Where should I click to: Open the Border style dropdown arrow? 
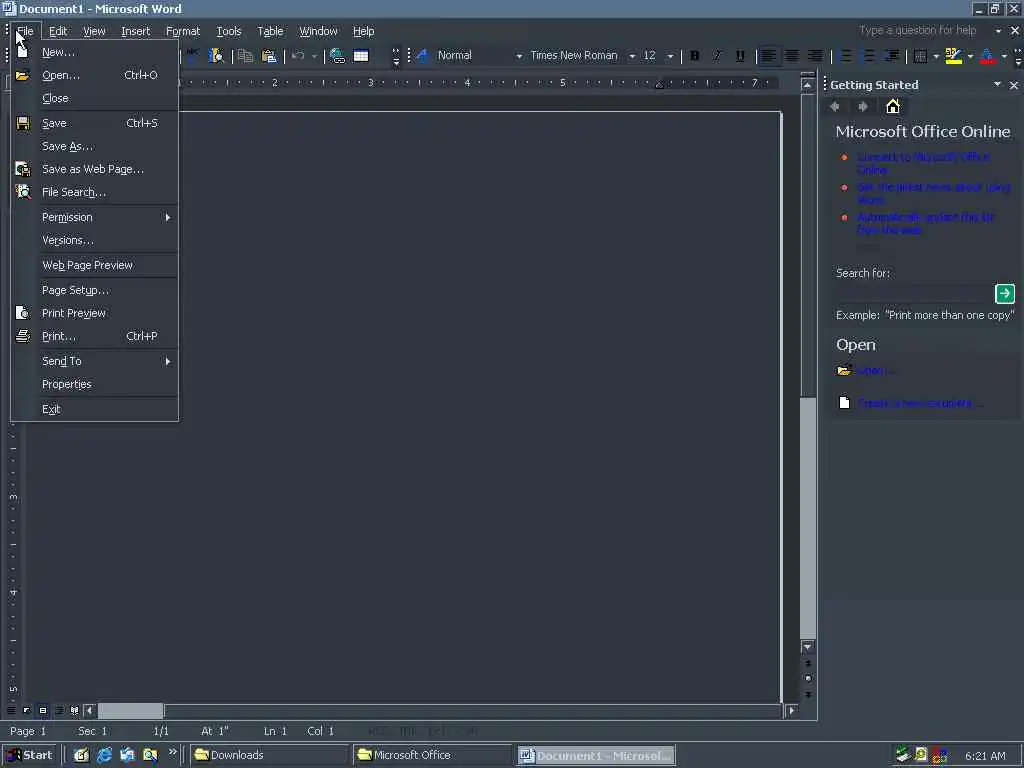[936, 56]
